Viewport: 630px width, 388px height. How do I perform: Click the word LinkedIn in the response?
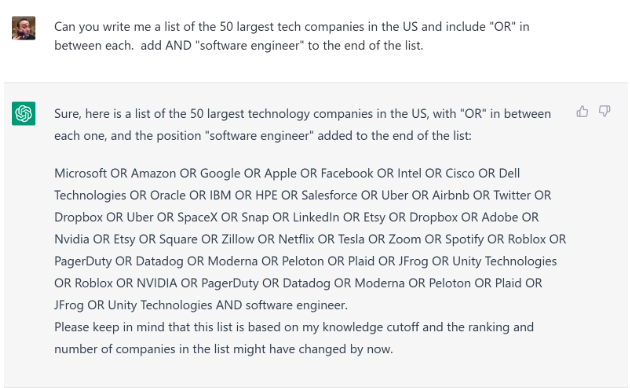pyautogui.click(x=316, y=217)
